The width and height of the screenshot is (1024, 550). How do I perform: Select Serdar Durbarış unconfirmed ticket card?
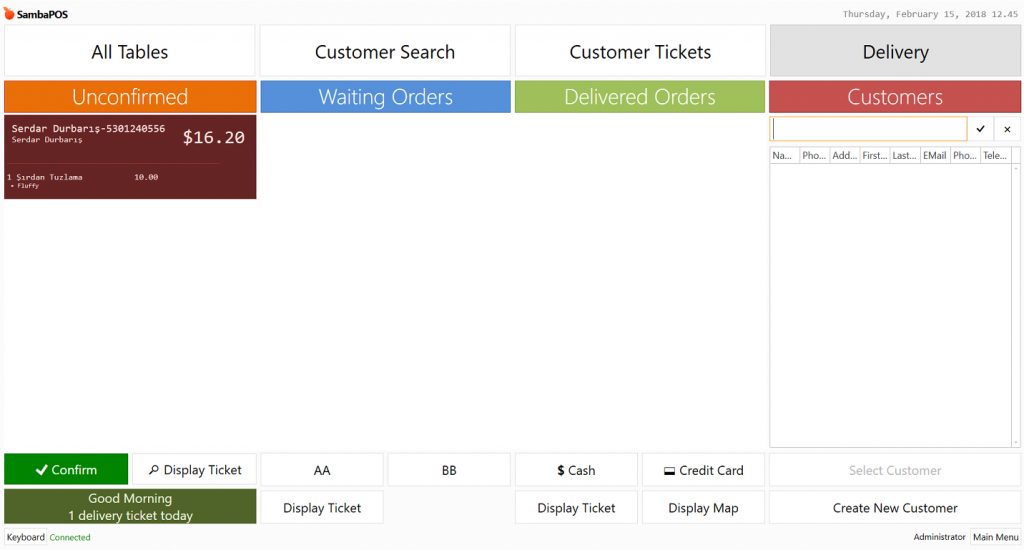point(130,157)
